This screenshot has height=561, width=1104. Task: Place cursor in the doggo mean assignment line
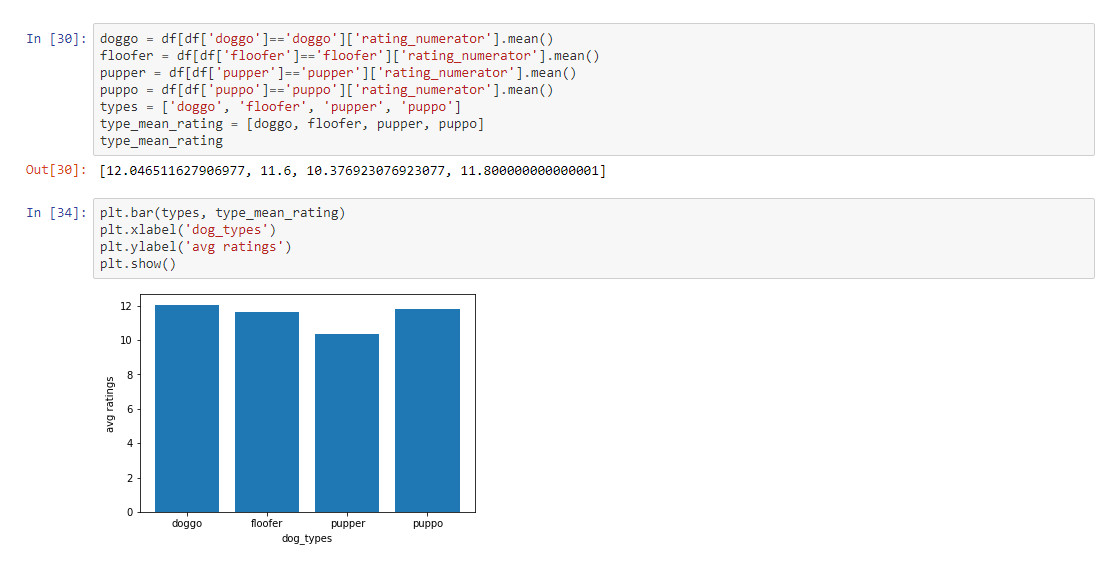tap(325, 39)
